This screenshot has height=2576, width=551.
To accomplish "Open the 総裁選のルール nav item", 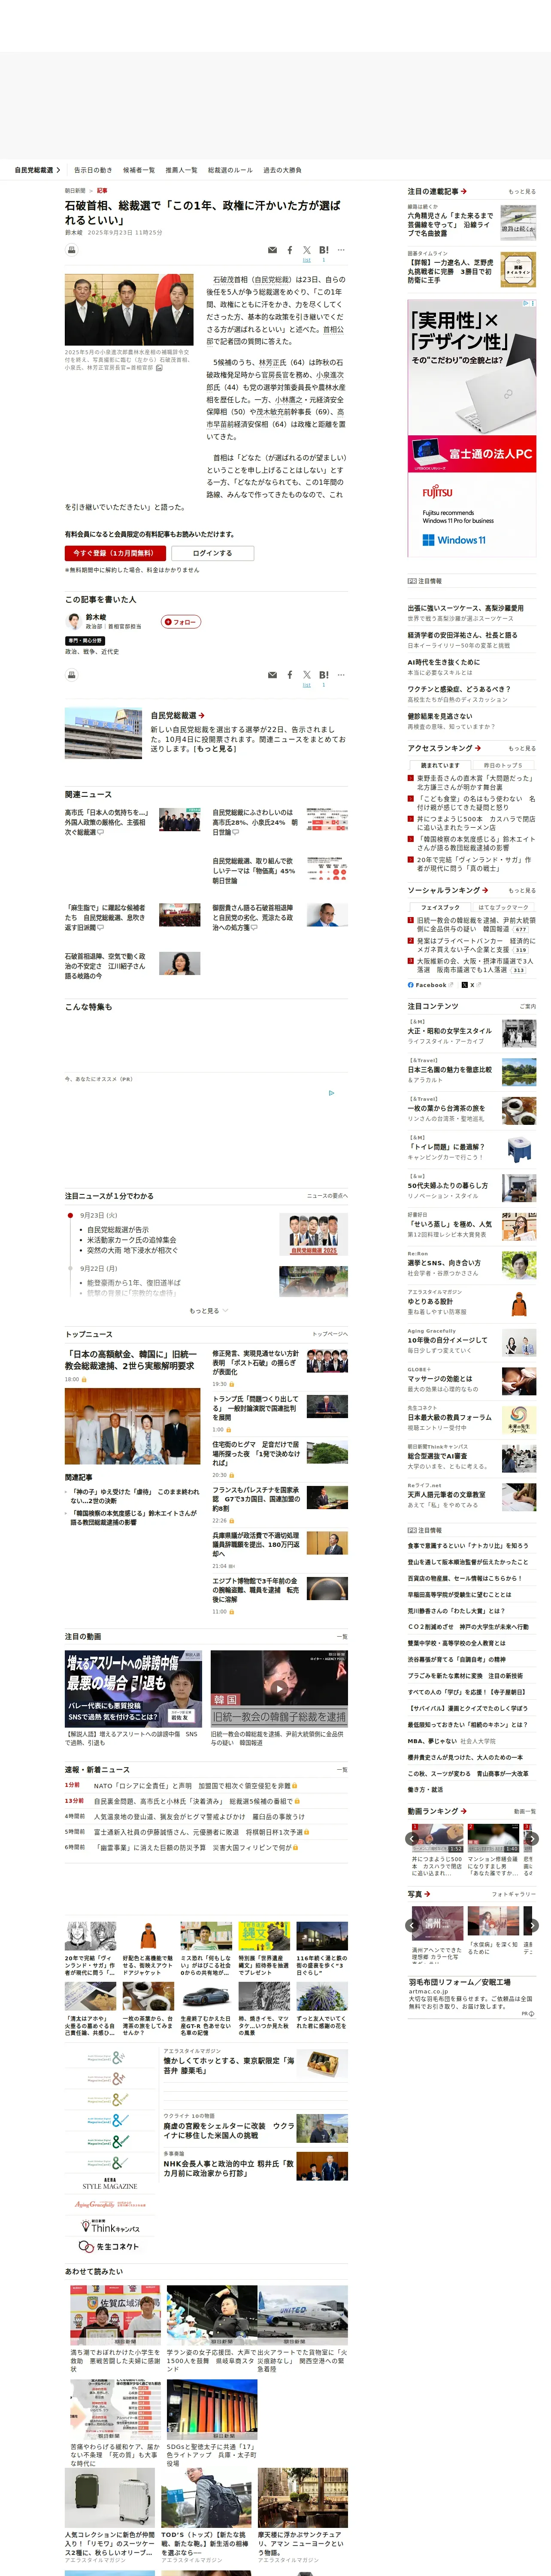I will point(230,170).
